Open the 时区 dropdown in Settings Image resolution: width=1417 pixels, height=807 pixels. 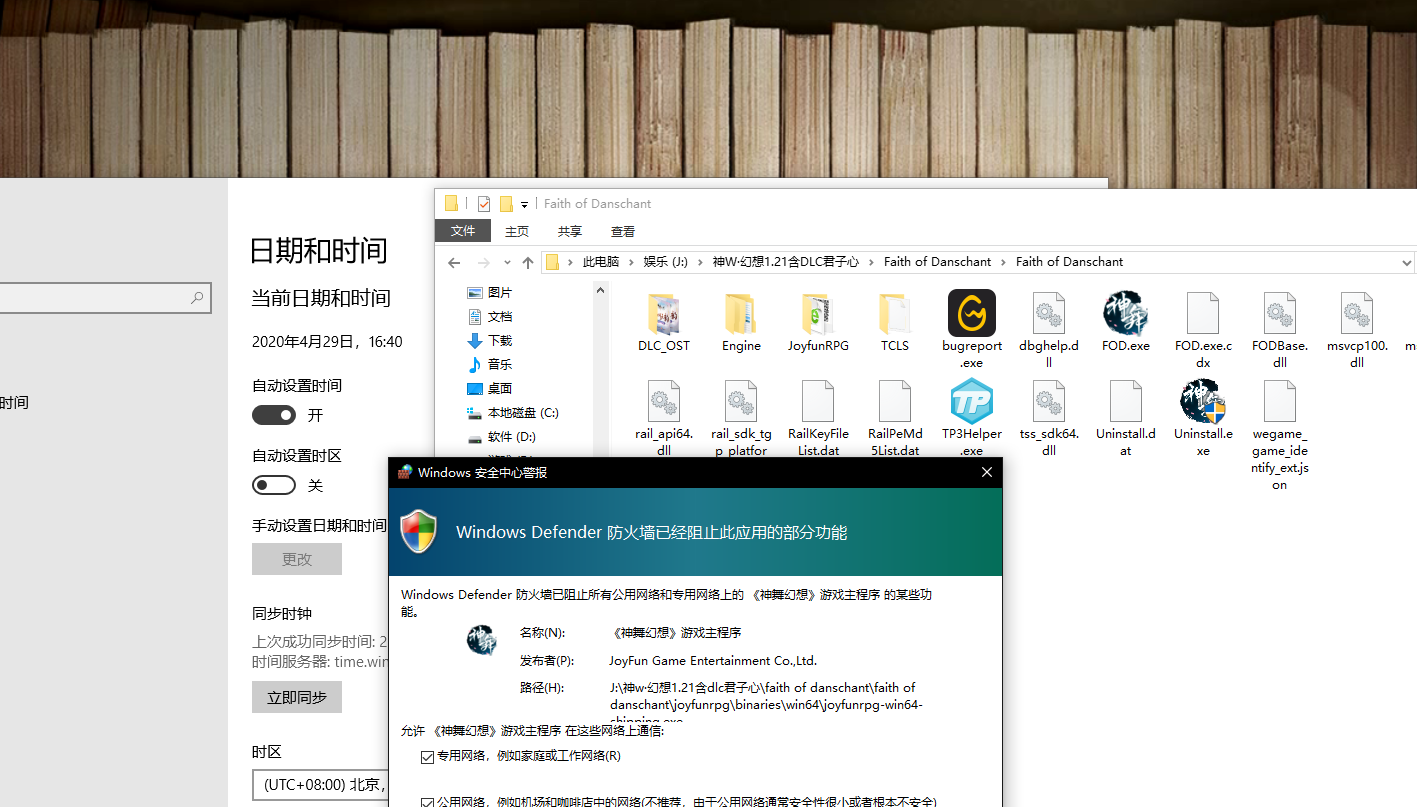320,785
